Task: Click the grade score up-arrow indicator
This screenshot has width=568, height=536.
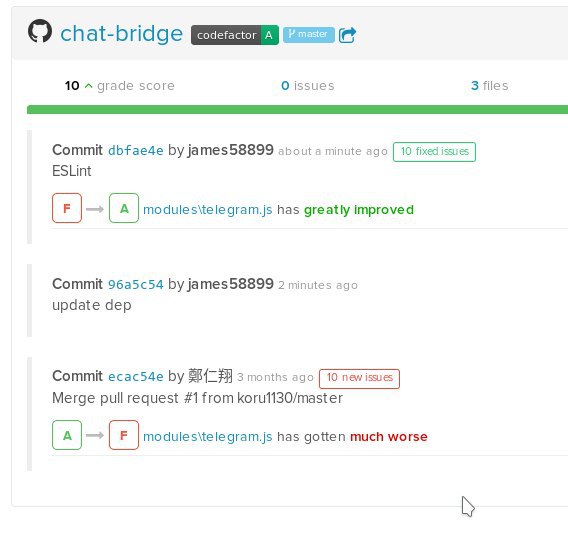Action: click(x=88, y=86)
